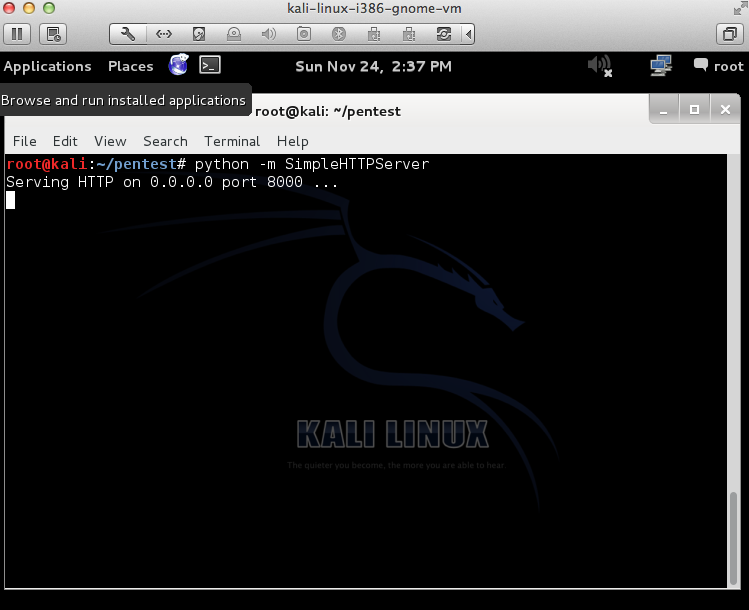The height and width of the screenshot is (610, 749).
Task: Open the root user menu
Action: (719, 66)
